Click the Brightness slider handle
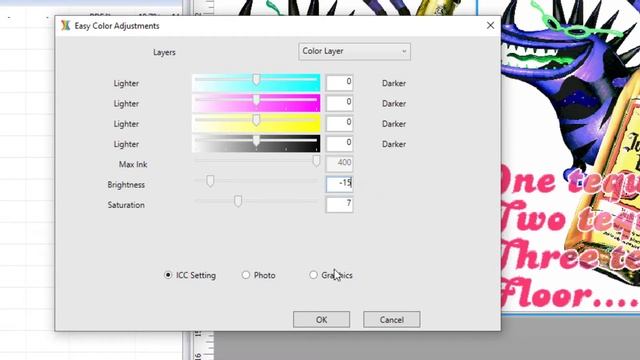This screenshot has width=640, height=360. pos(210,181)
